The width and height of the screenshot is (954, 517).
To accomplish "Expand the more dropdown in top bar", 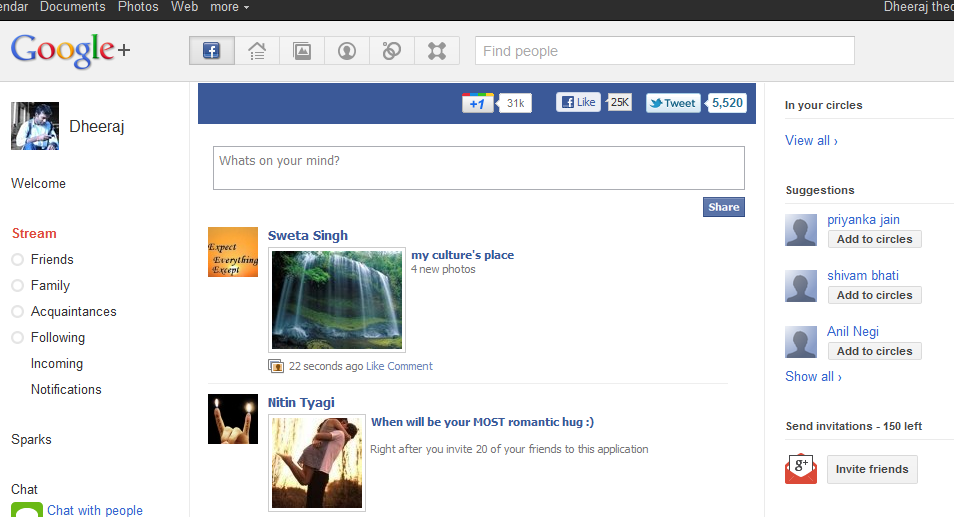I will pyautogui.click(x=230, y=7).
